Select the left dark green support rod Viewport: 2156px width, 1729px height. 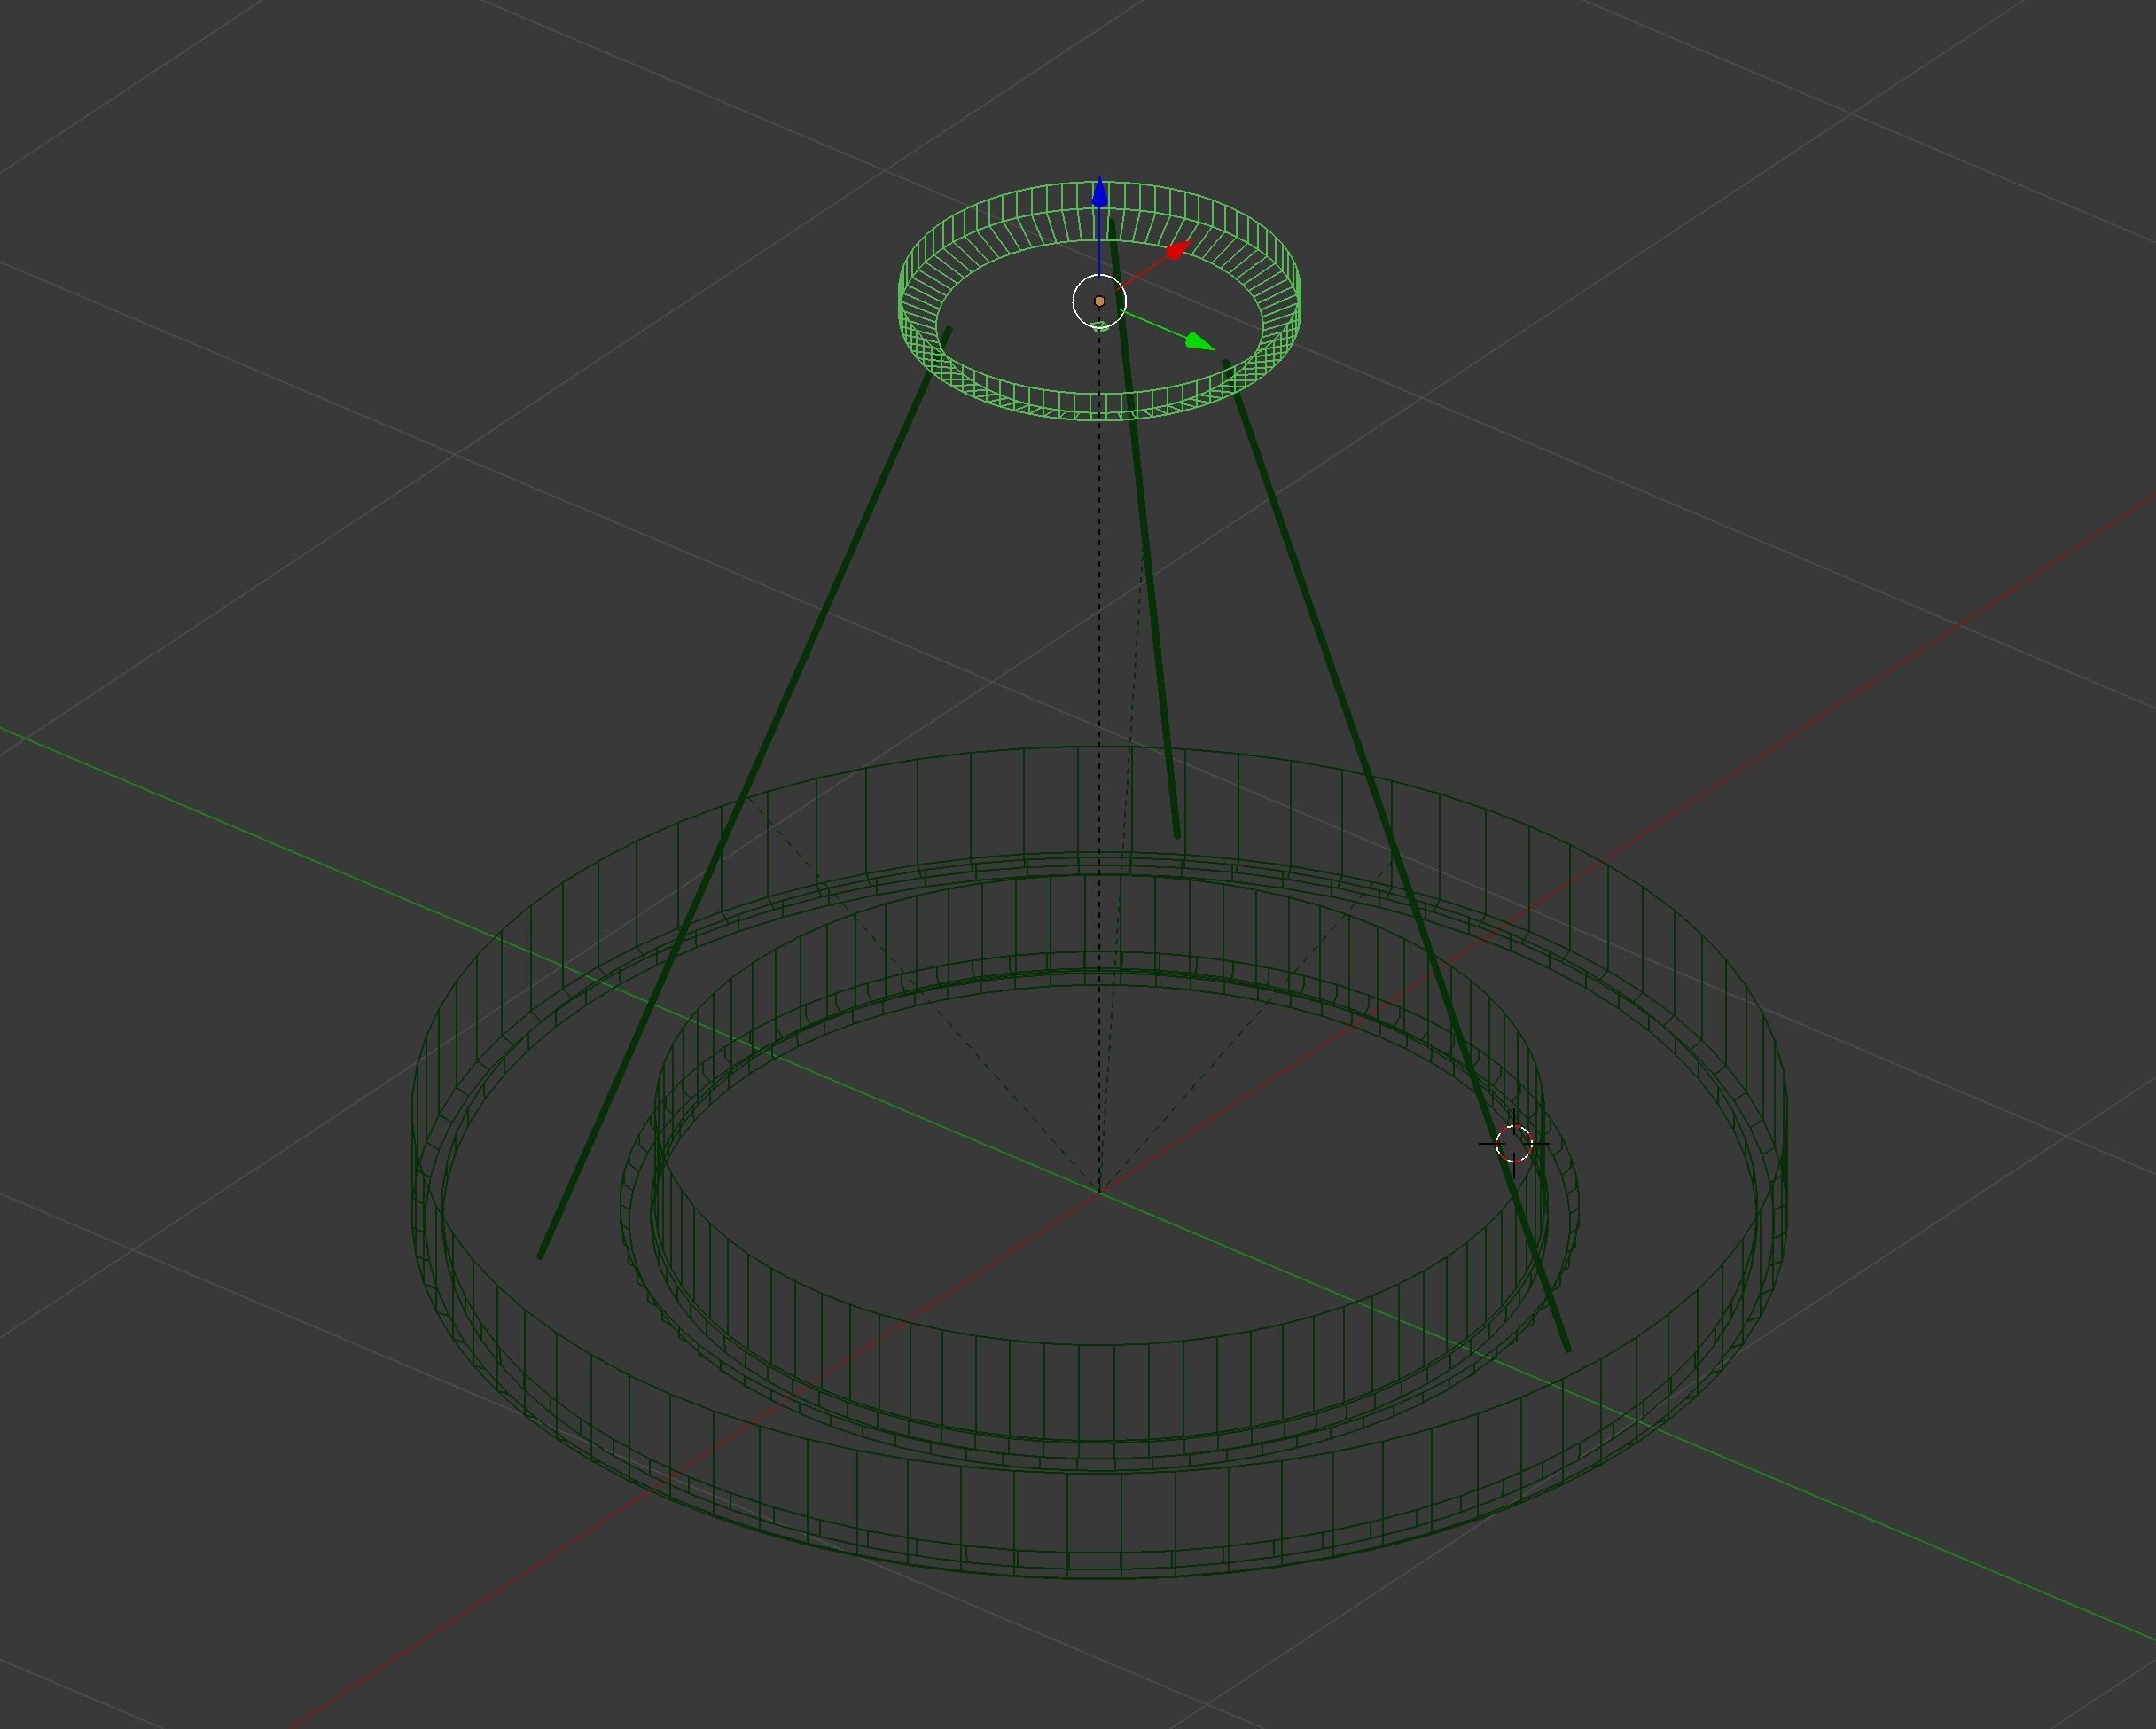(x=745, y=792)
